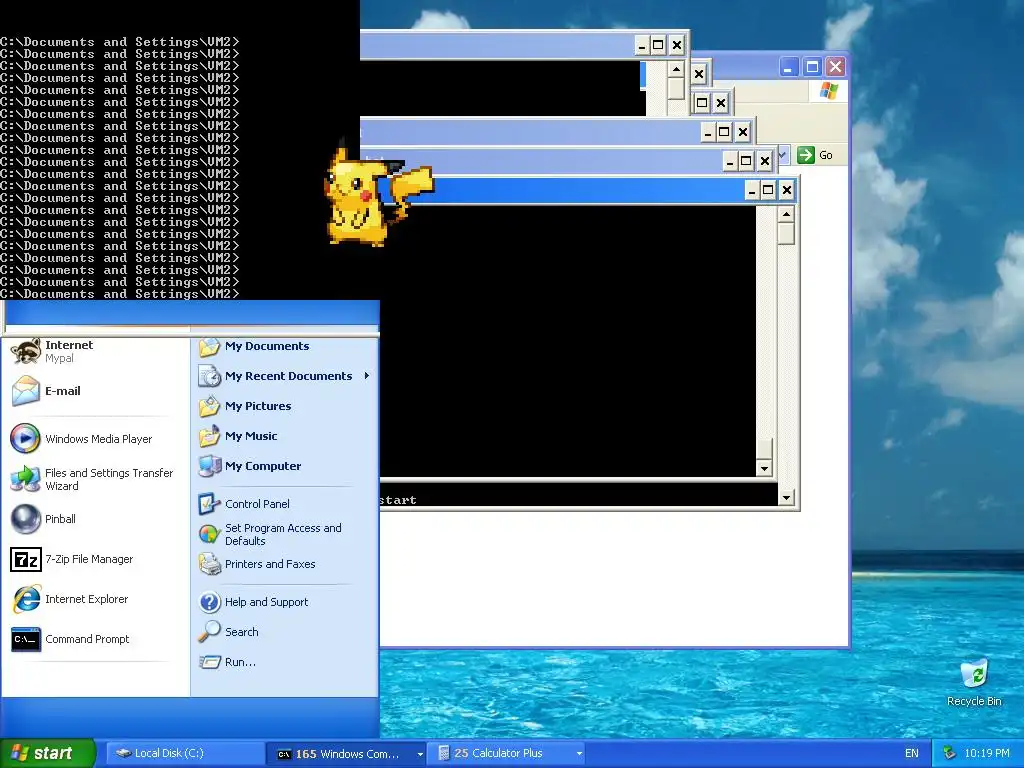Click scroll down arrow in front console window
1024x768 pixels.
click(764, 468)
